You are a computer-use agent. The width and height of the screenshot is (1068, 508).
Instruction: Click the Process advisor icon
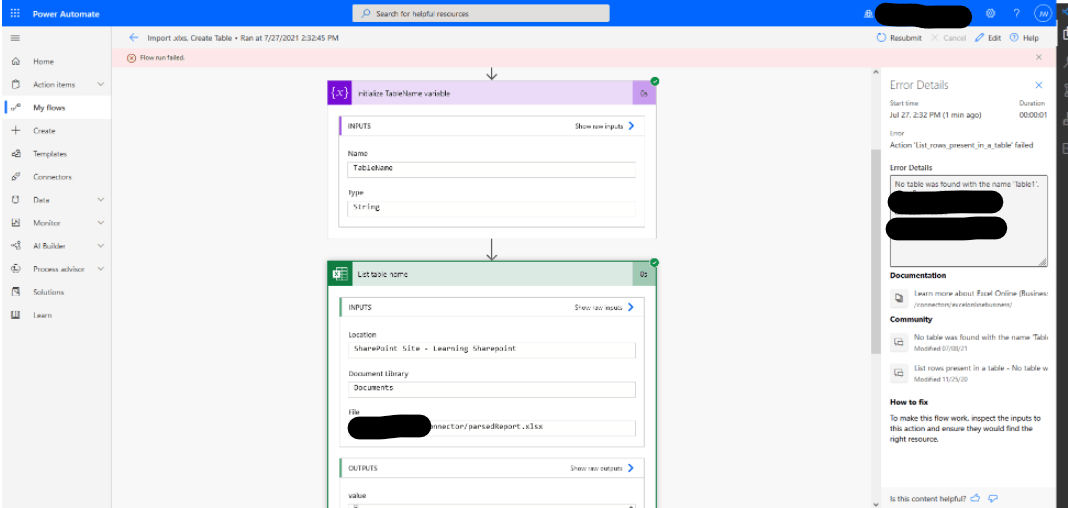coord(16,269)
